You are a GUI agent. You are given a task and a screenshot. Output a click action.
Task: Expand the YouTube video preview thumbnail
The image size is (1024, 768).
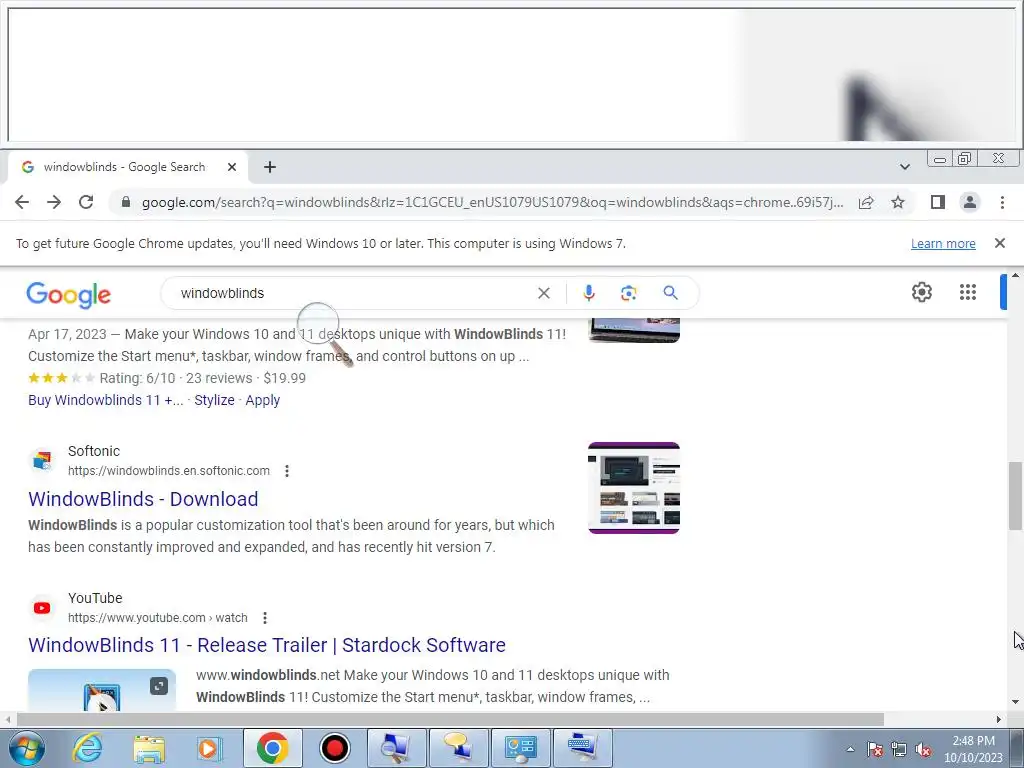coord(159,686)
